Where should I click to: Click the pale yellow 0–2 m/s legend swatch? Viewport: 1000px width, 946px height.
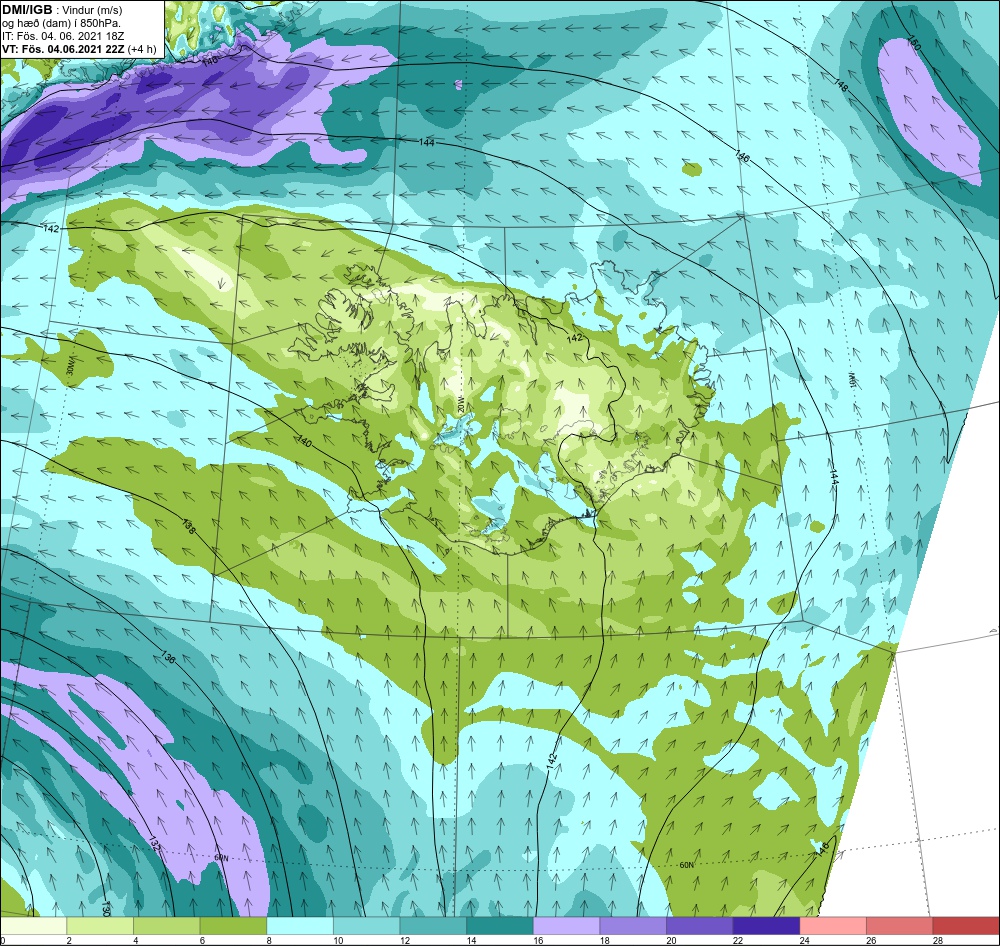[33, 926]
